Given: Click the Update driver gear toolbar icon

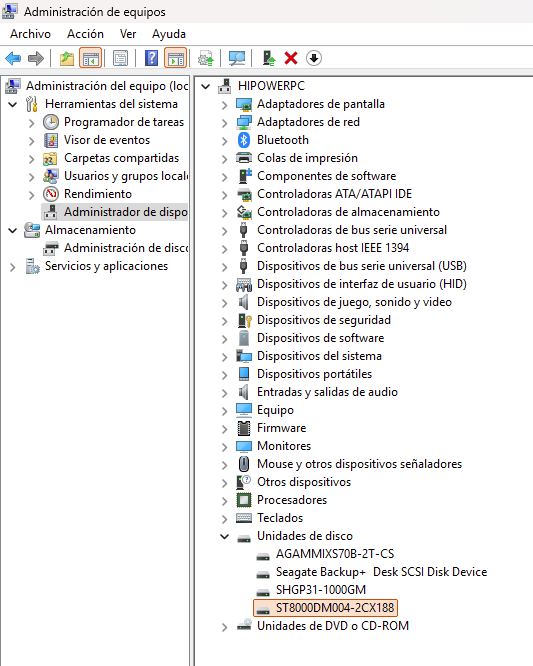Looking at the screenshot, I should click(206, 58).
